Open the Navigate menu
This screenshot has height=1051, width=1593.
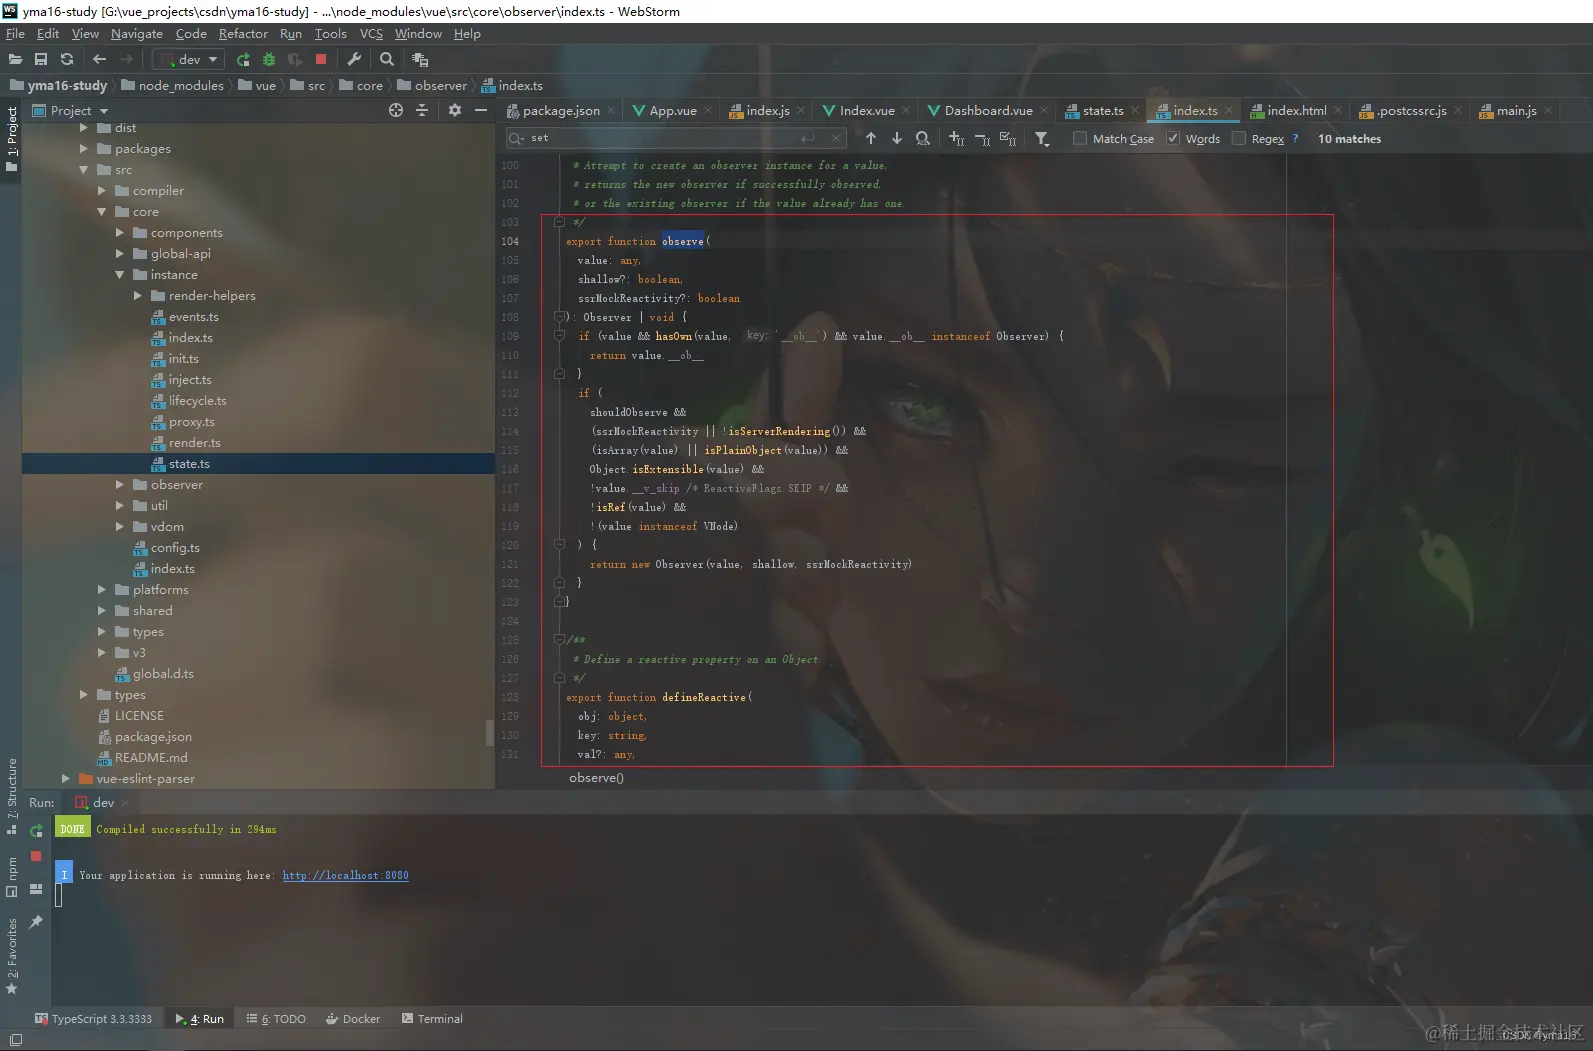[137, 33]
